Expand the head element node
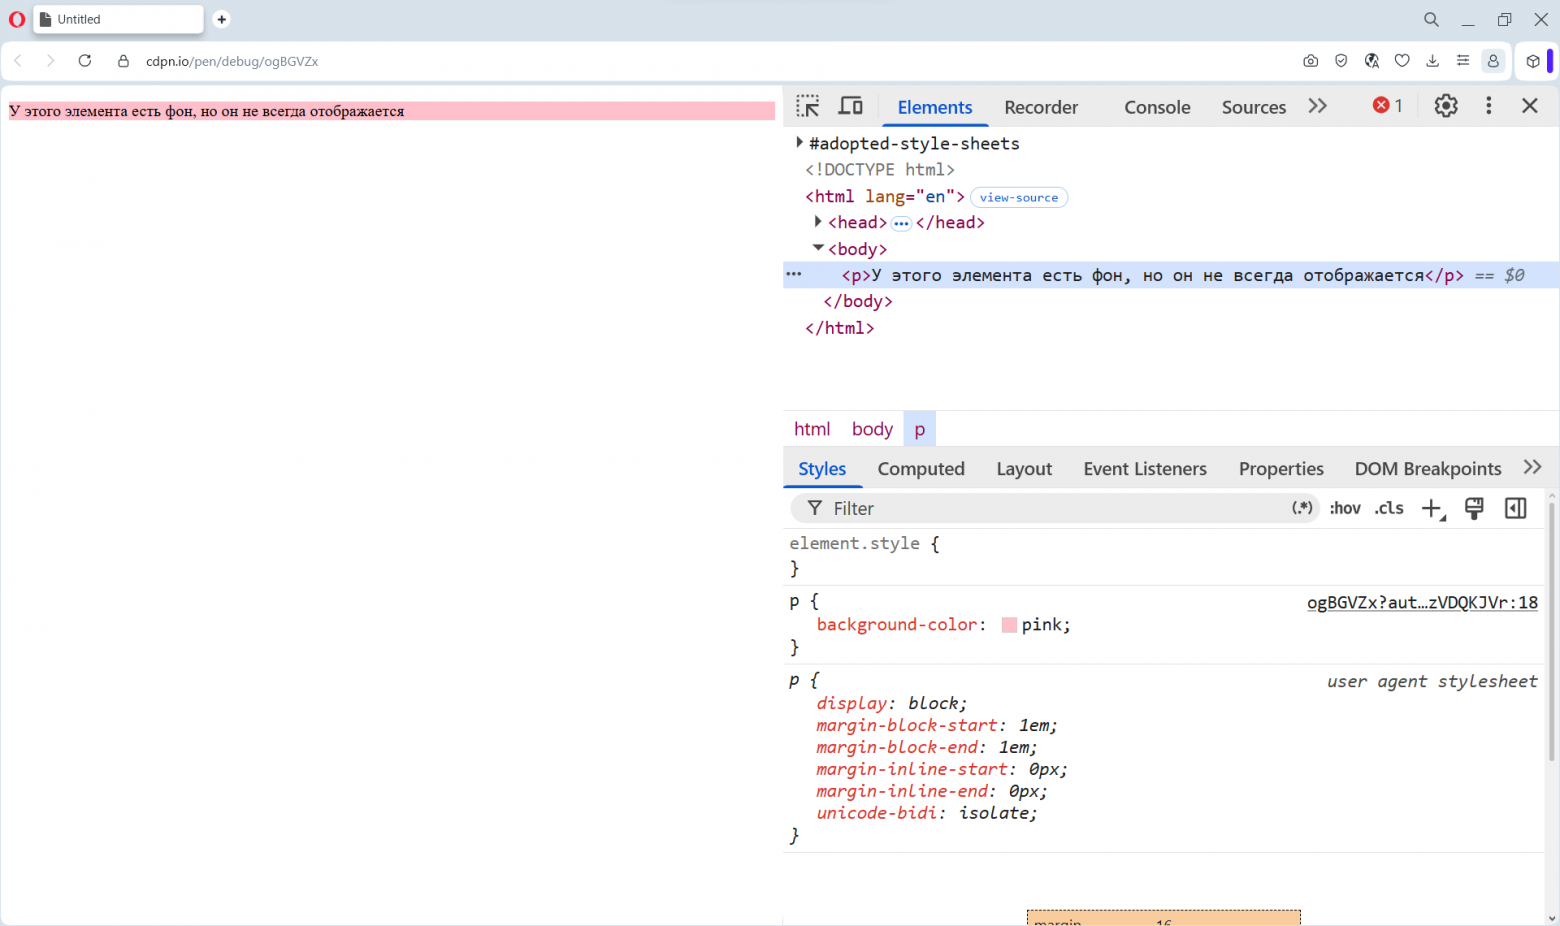This screenshot has width=1560, height=926. pyautogui.click(x=818, y=222)
